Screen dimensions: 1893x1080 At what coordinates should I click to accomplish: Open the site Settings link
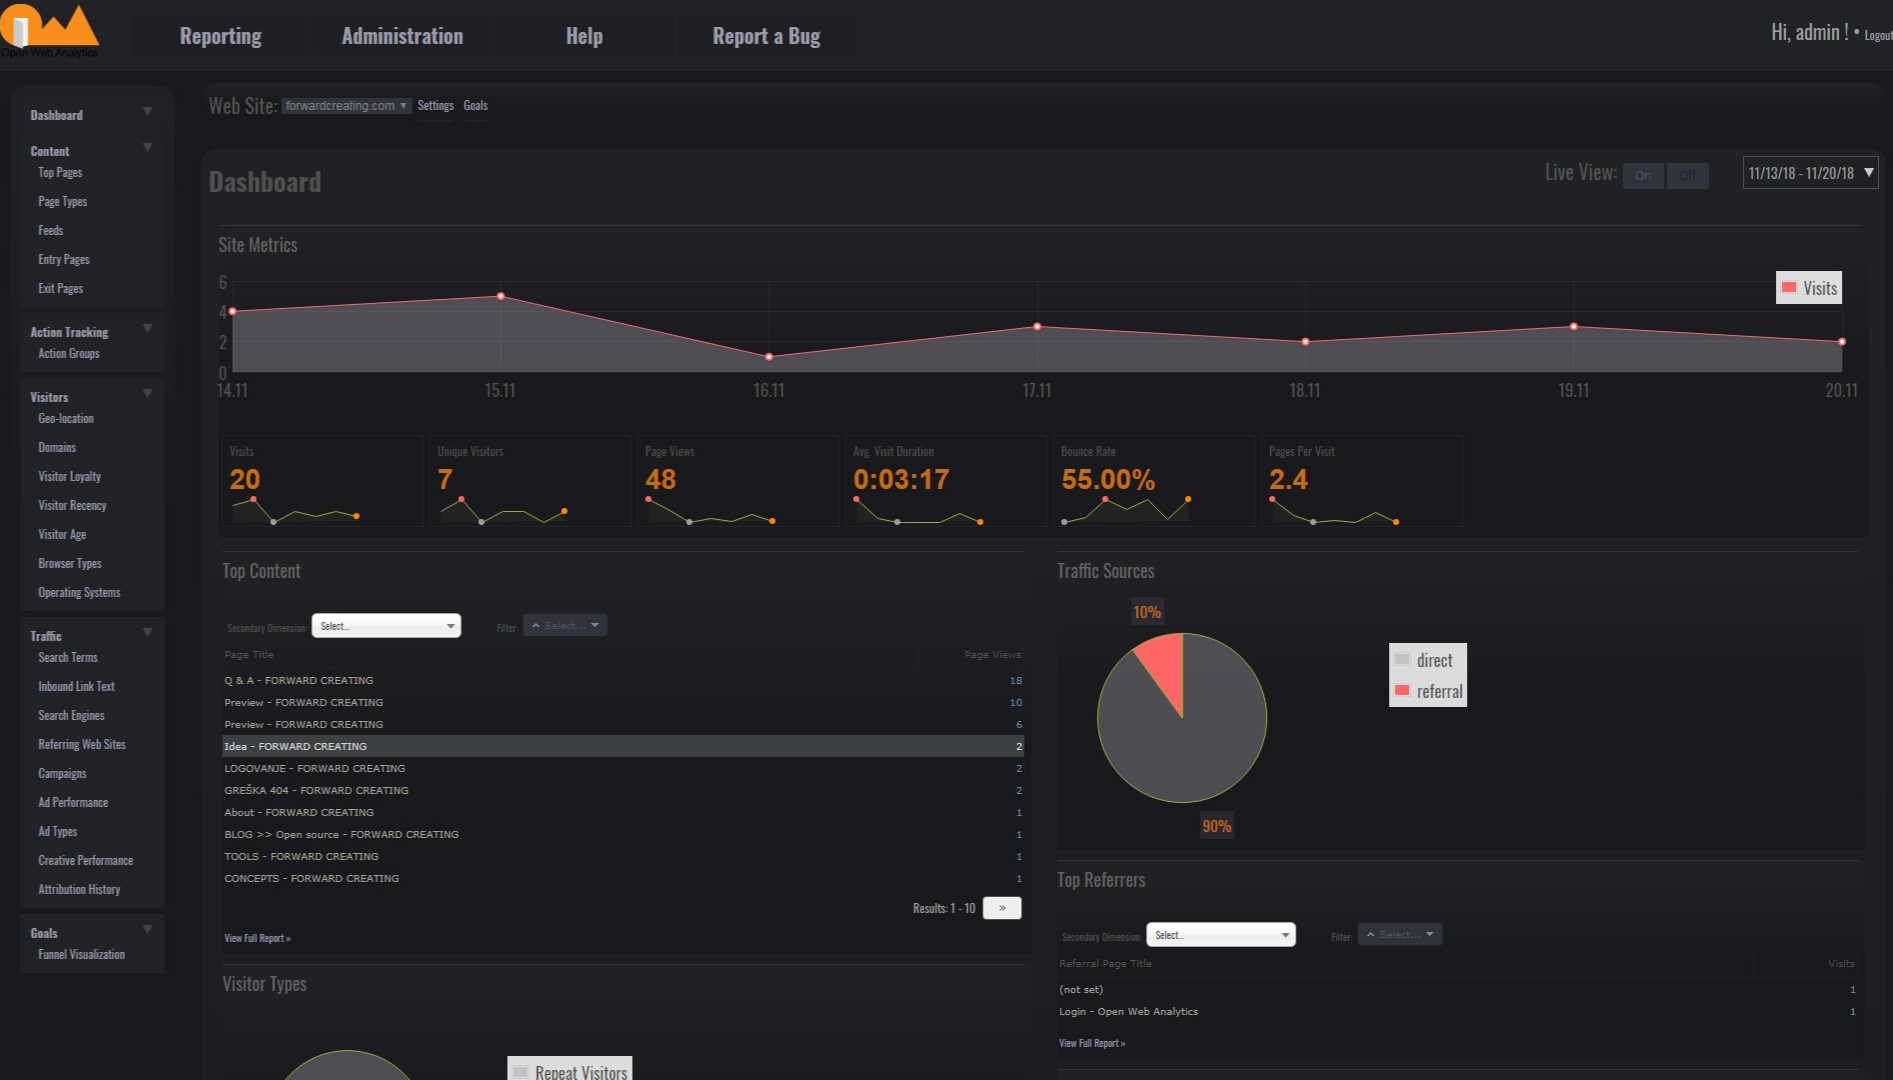tap(435, 106)
